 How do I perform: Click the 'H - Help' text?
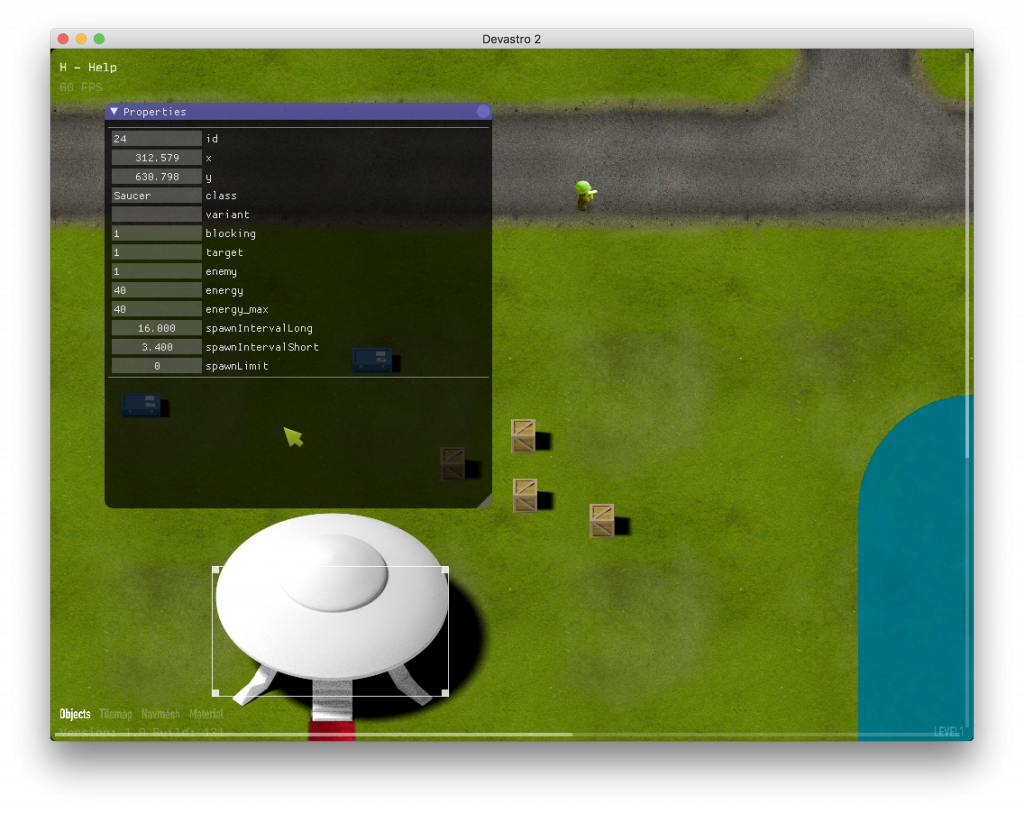[88, 67]
